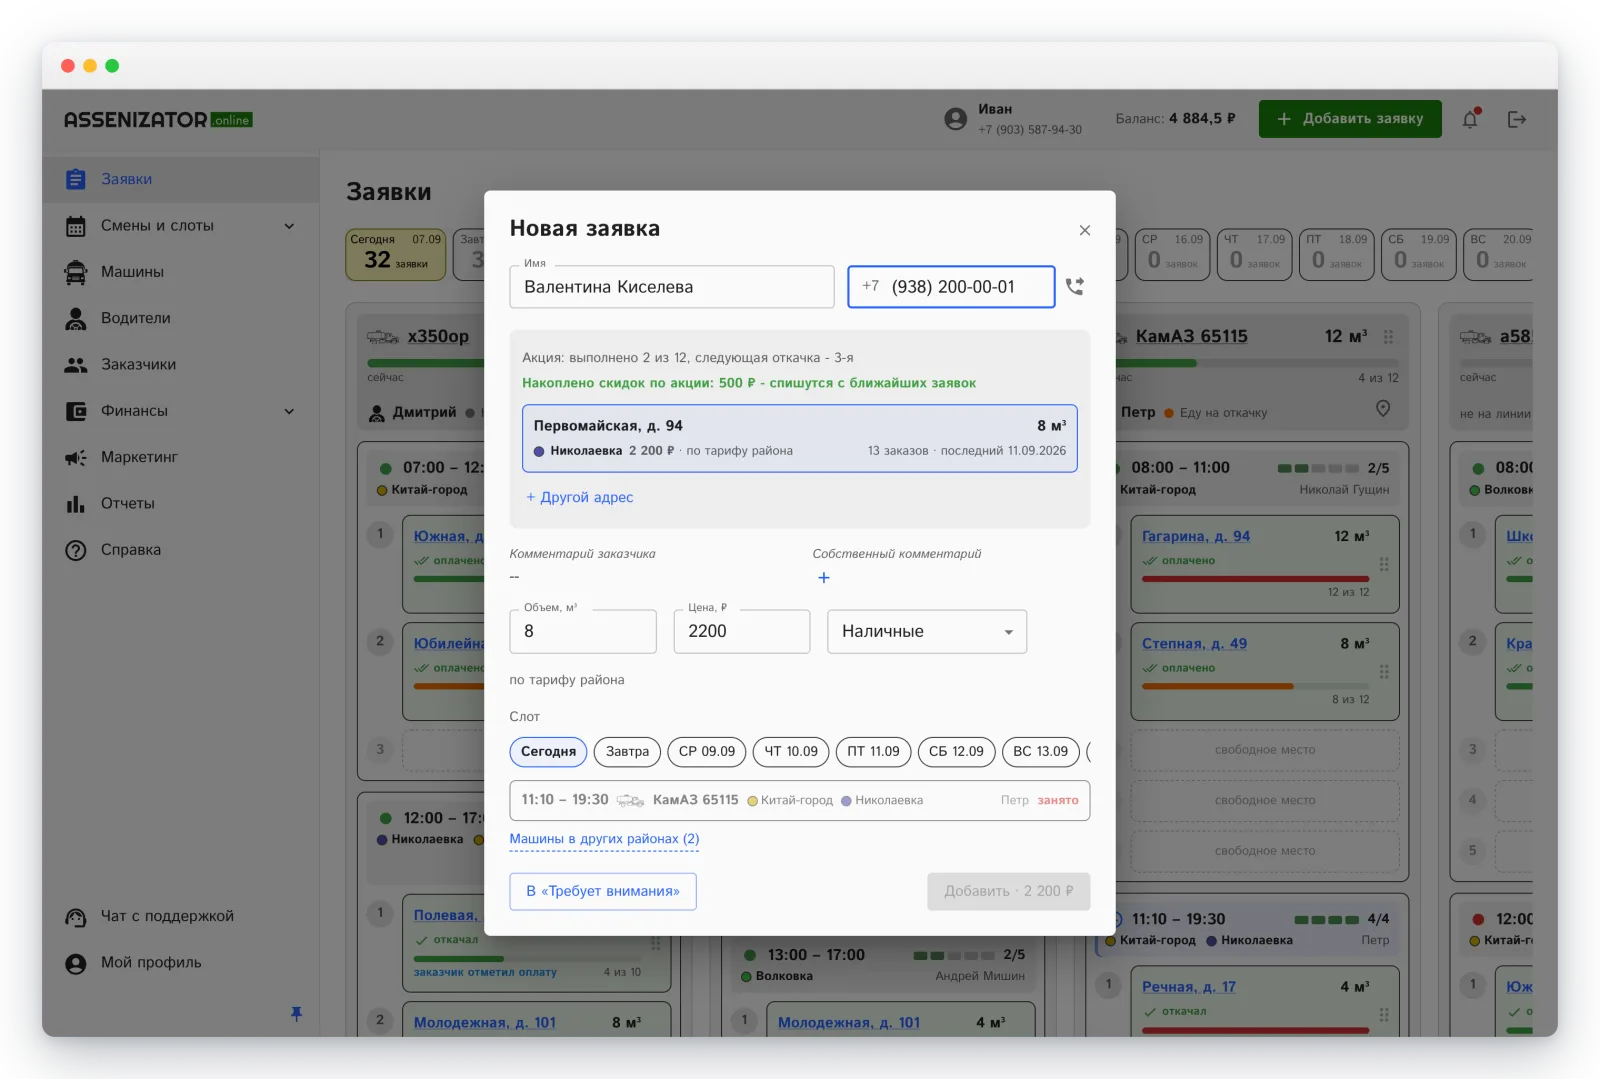
Task: Click the driver icon next to Водители
Action: click(76, 318)
